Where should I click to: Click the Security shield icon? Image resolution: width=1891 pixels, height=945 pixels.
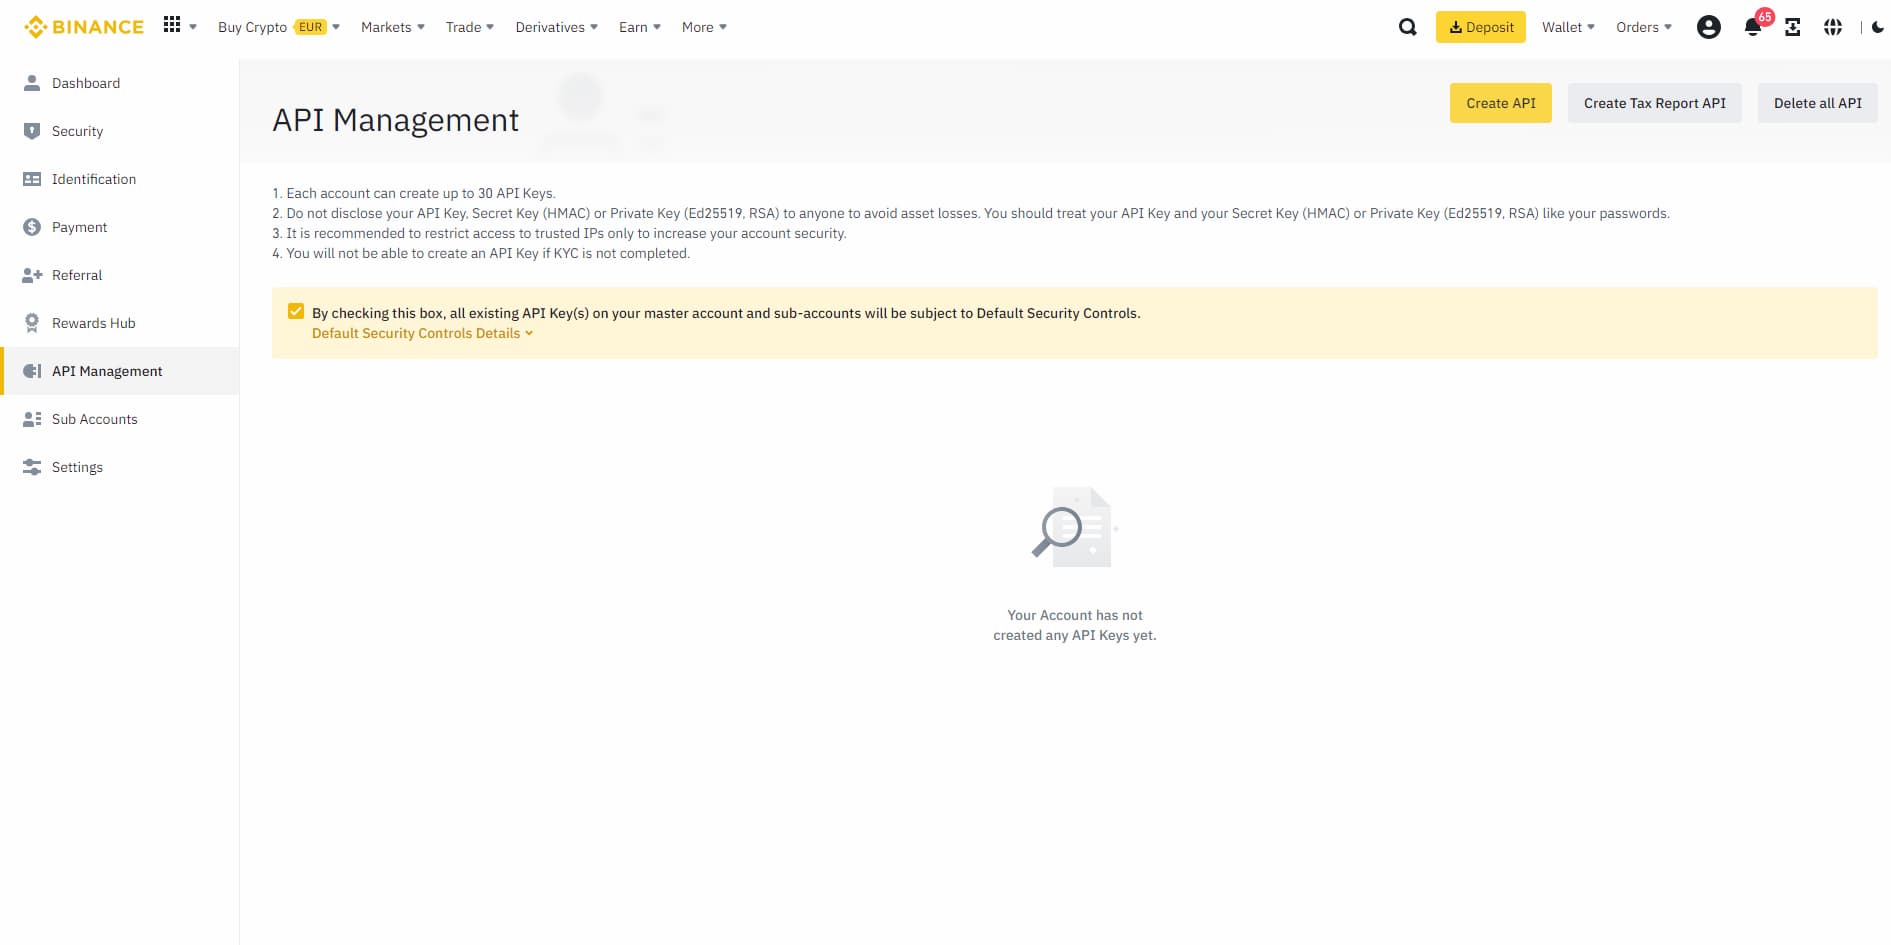click(x=32, y=131)
